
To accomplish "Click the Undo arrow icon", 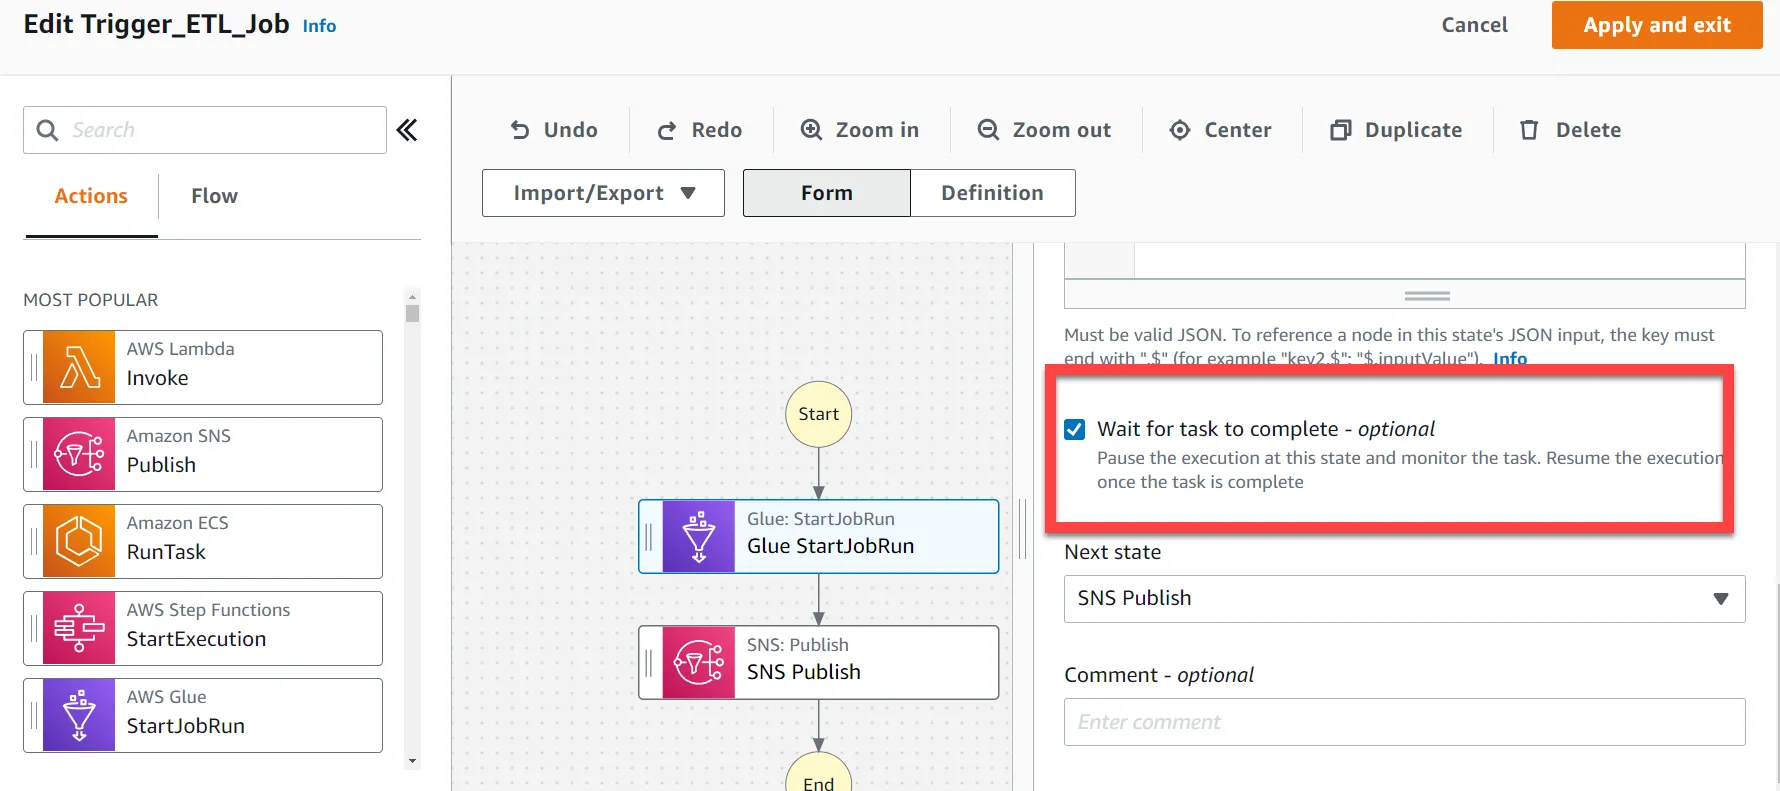I will (x=520, y=130).
